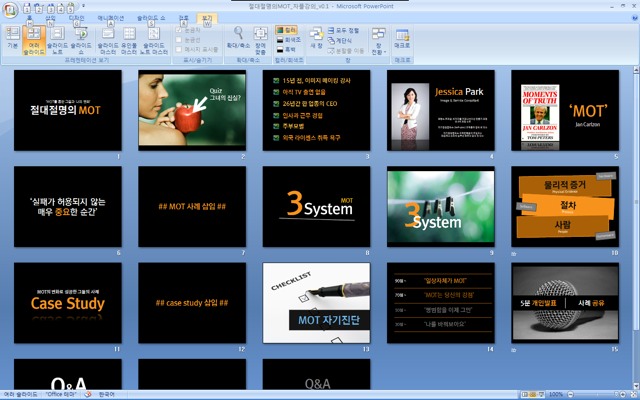Open the Home (홈) ribbon tab
Image resolution: width=640 pixels, height=400 pixels.
(x=29, y=18)
